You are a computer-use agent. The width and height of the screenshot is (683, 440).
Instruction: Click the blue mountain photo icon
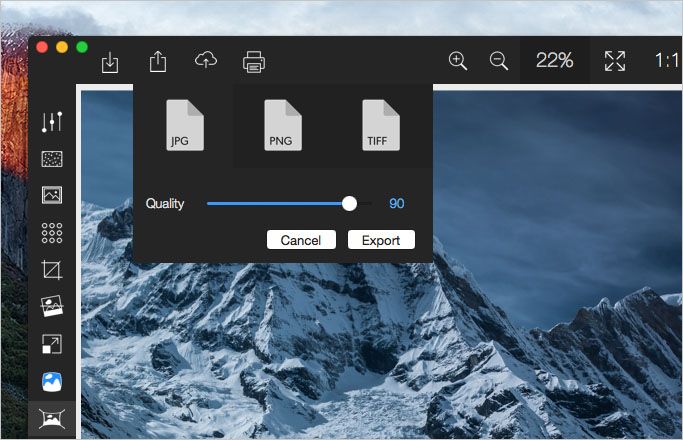point(52,382)
